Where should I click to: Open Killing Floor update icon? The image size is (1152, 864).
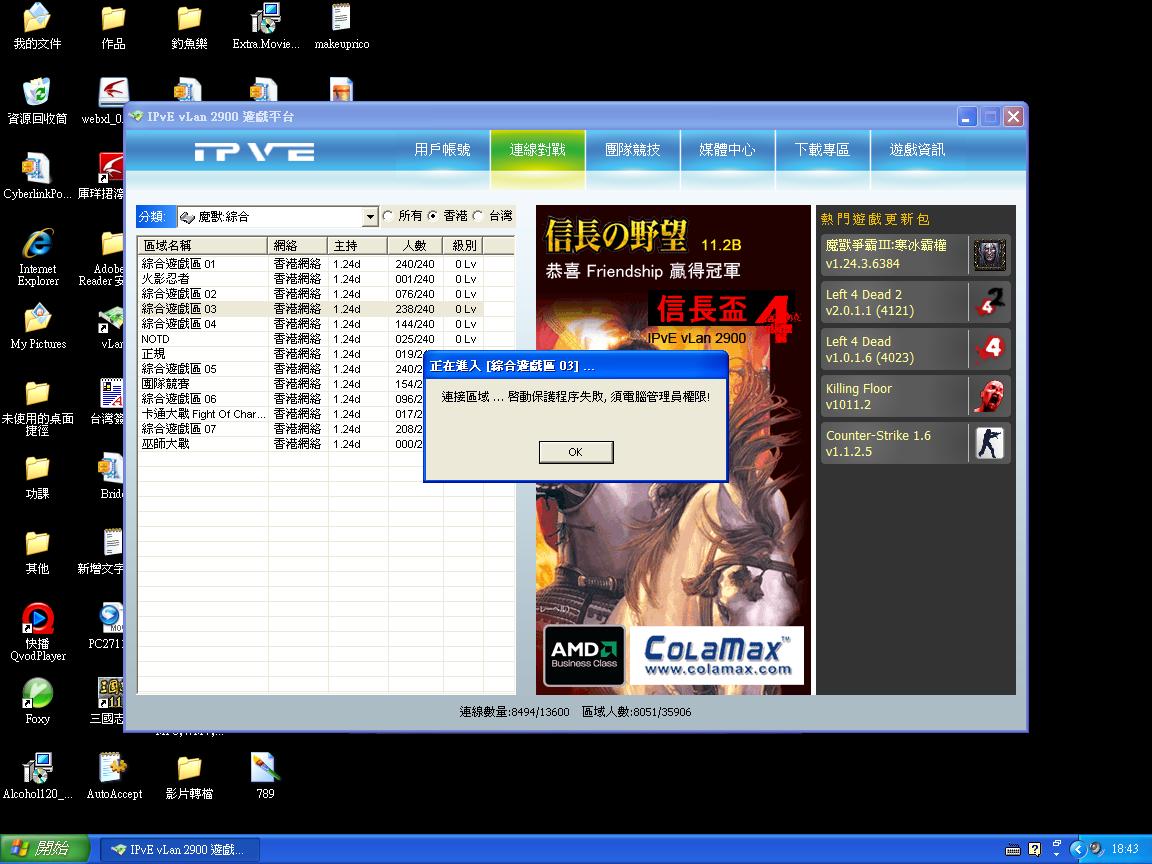[990, 396]
